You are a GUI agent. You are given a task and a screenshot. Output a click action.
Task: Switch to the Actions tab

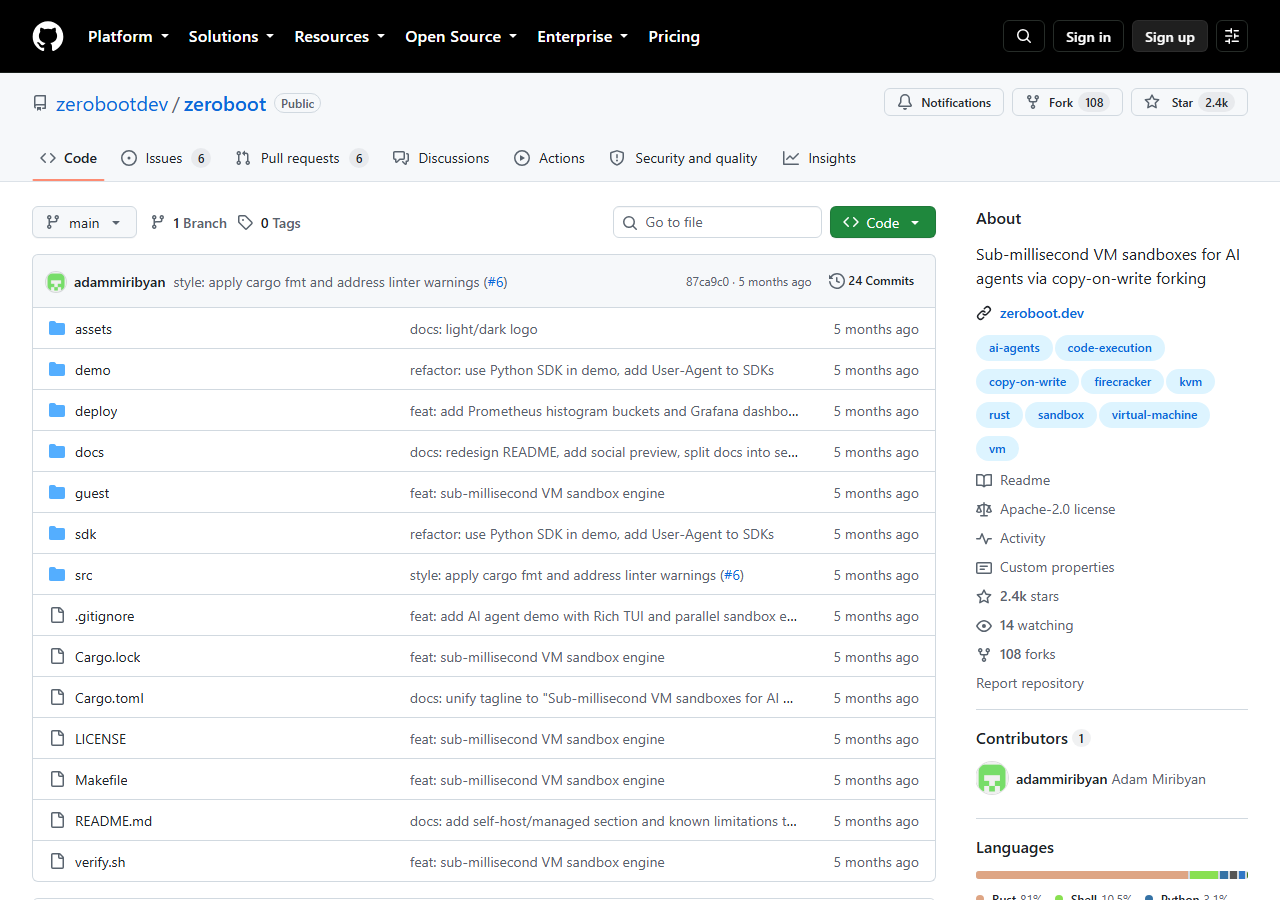coord(549,158)
